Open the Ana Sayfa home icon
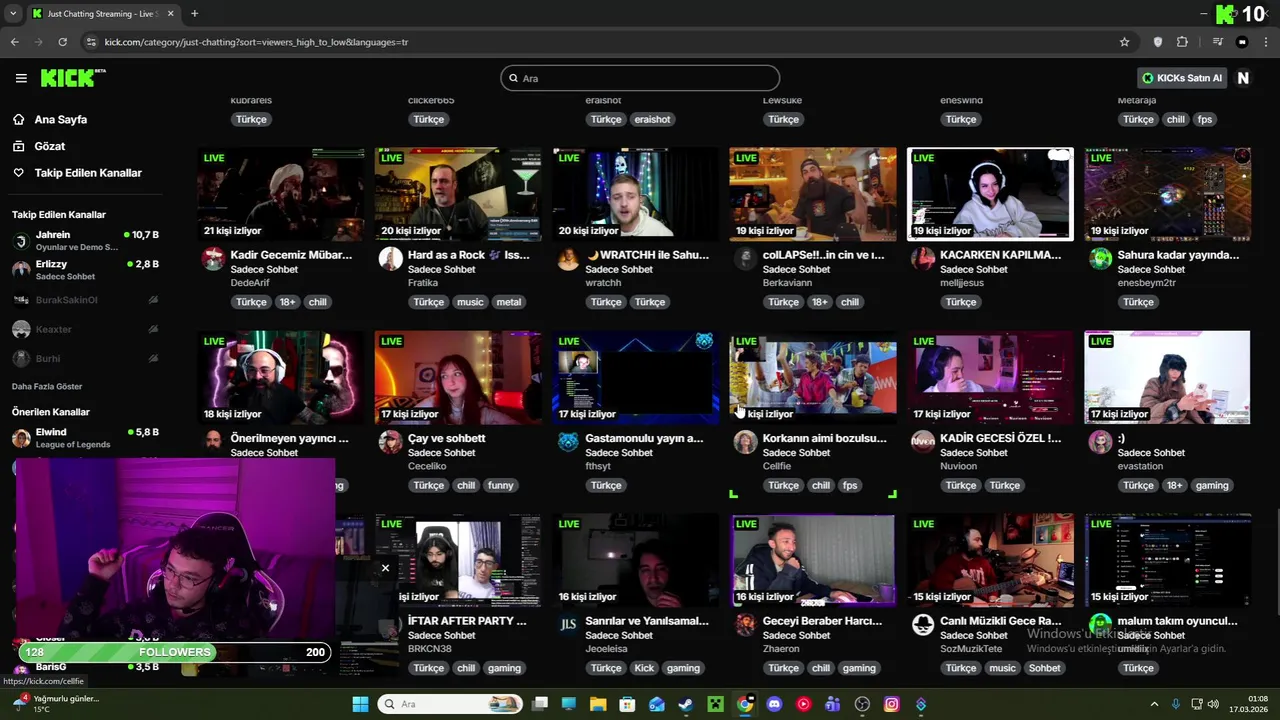 [19, 119]
